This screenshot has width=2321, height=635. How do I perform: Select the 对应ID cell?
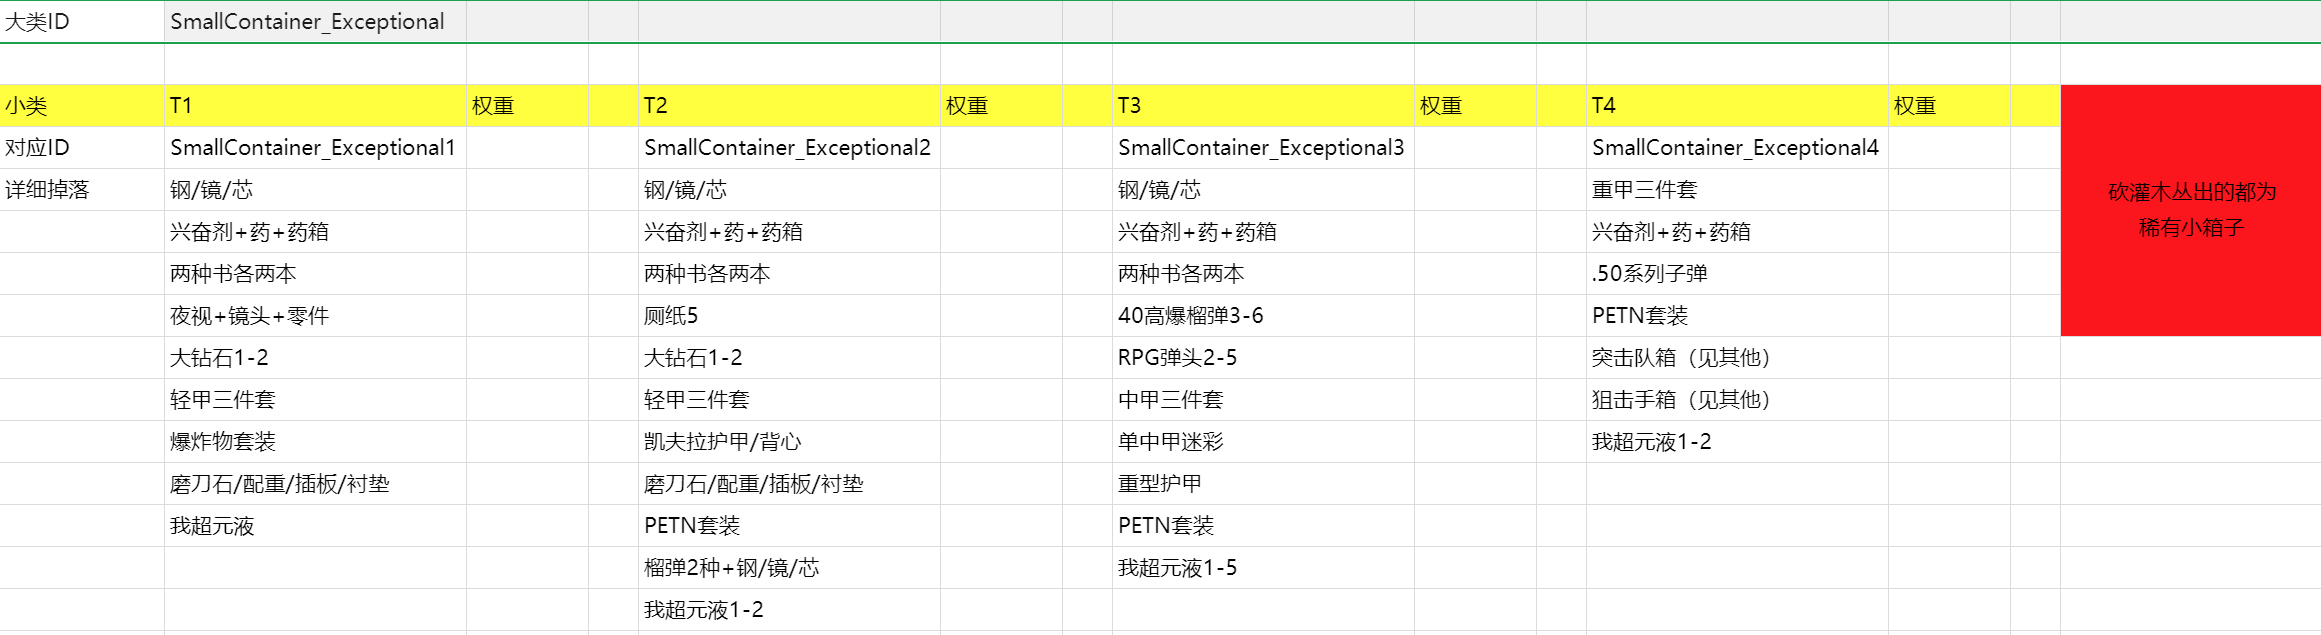pos(82,148)
